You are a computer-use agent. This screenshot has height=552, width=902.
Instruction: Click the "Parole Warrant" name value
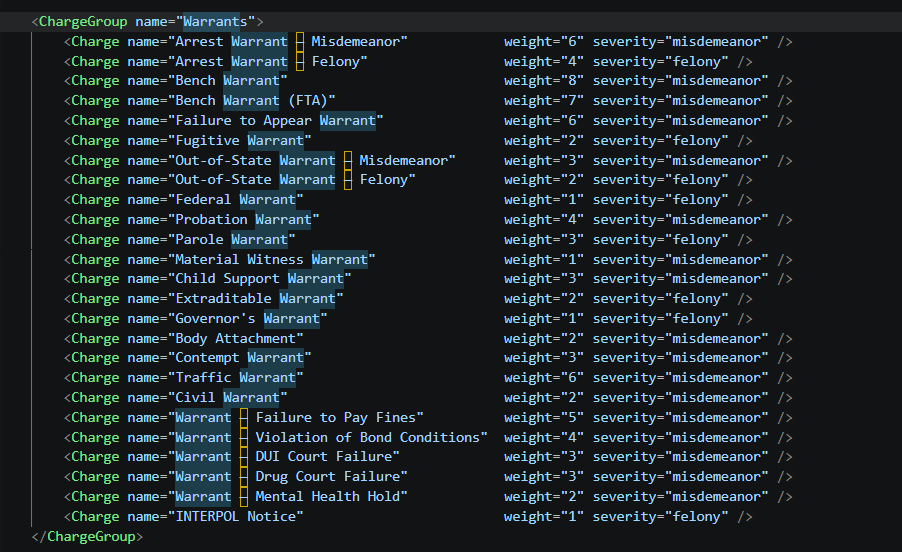[x=231, y=240]
